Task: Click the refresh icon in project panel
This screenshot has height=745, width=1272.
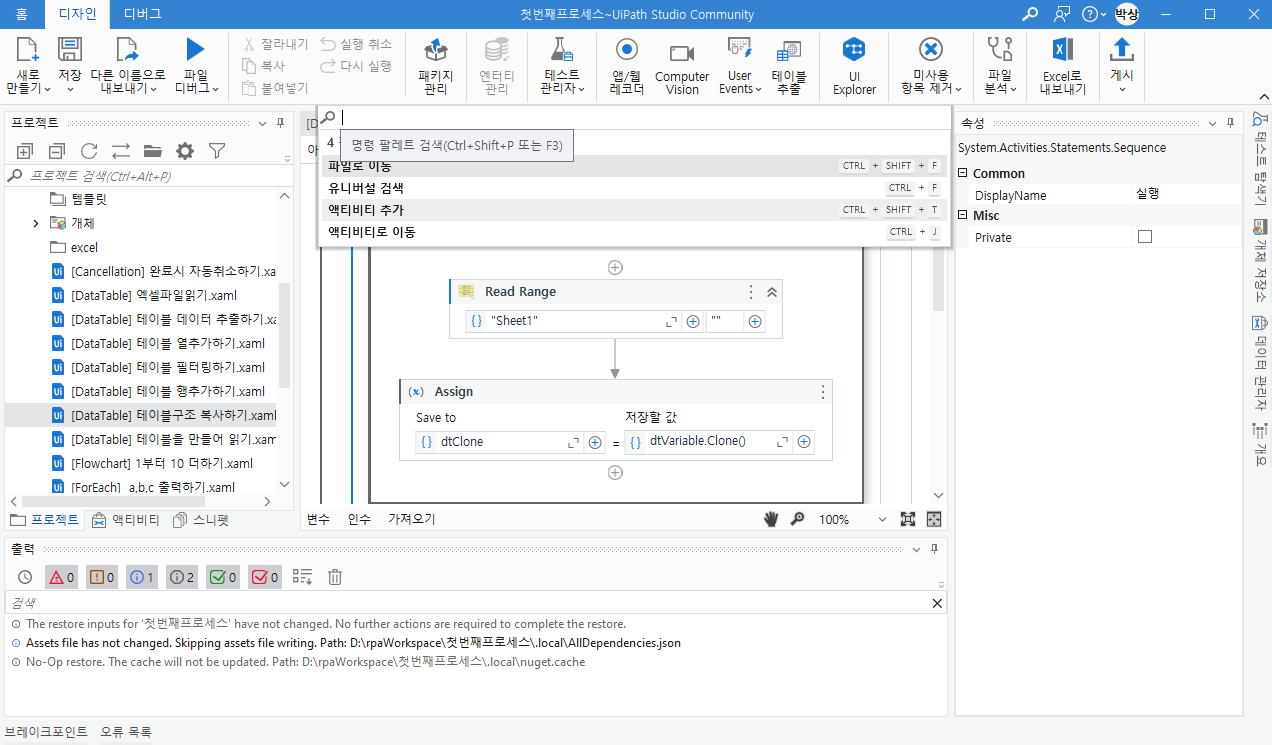Action: pyautogui.click(x=89, y=151)
